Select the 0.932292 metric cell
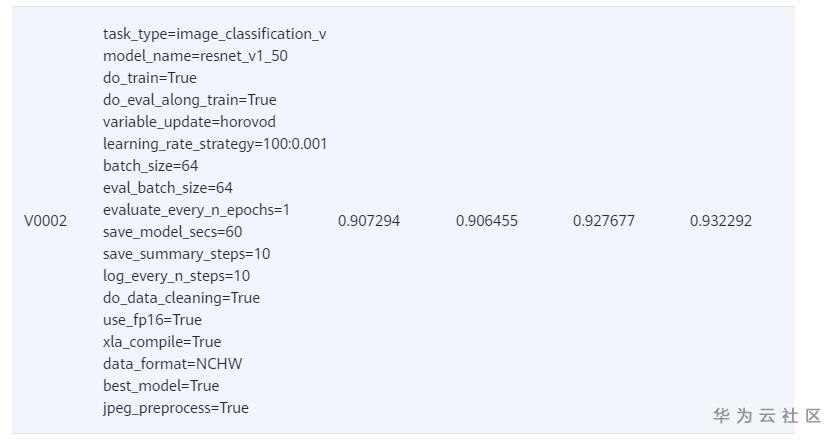Screen dimensions: 834x441 [x=721, y=221]
